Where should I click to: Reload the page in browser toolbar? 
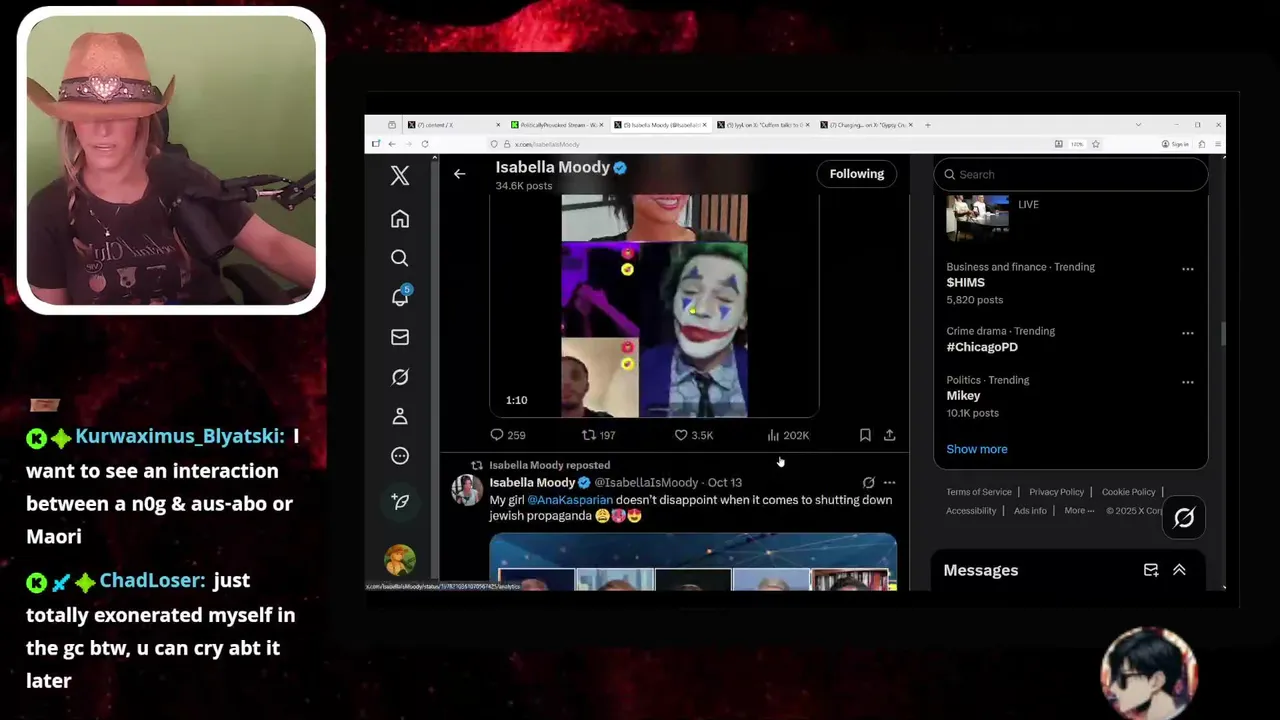tap(425, 144)
